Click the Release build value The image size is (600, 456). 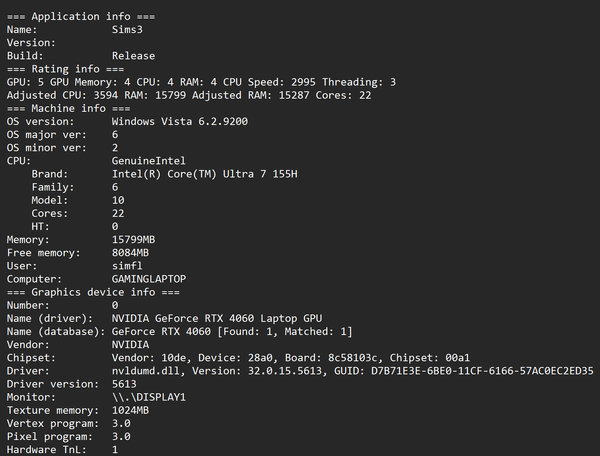(x=134, y=56)
